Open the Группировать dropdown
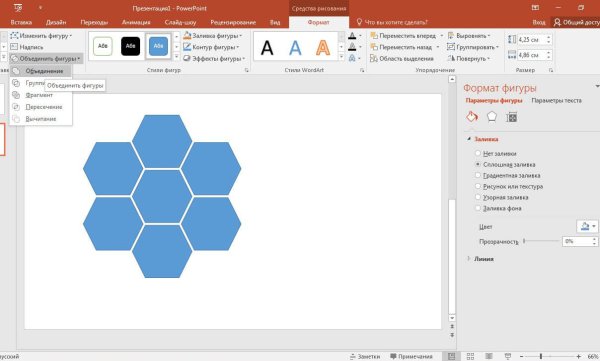The image size is (600, 361). [473, 47]
